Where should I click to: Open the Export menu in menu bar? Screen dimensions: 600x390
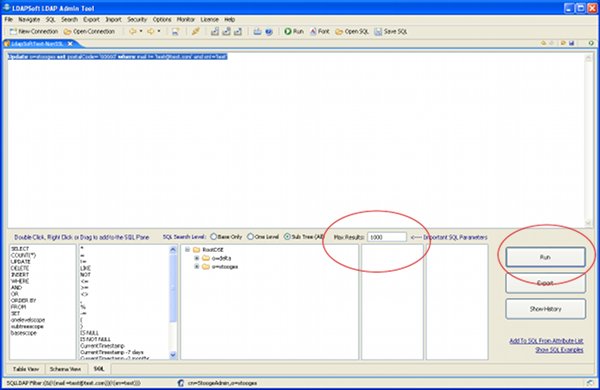coord(91,20)
